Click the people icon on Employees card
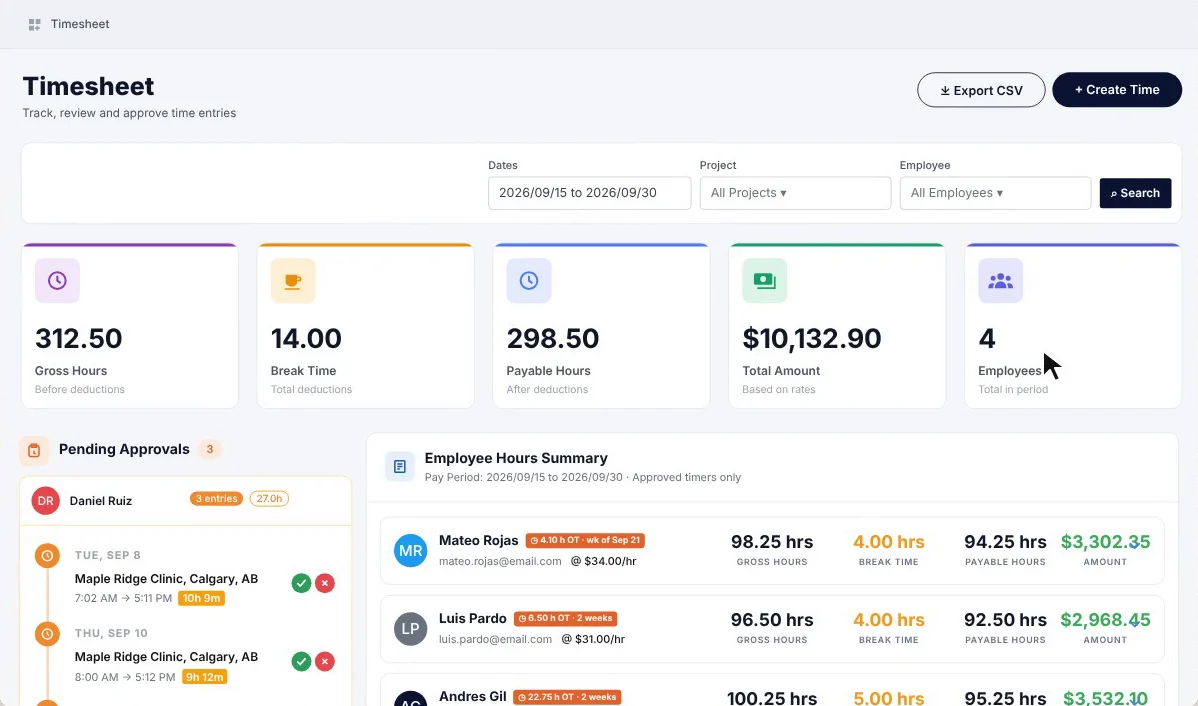The image size is (1198, 706). pyautogui.click(x=1000, y=280)
